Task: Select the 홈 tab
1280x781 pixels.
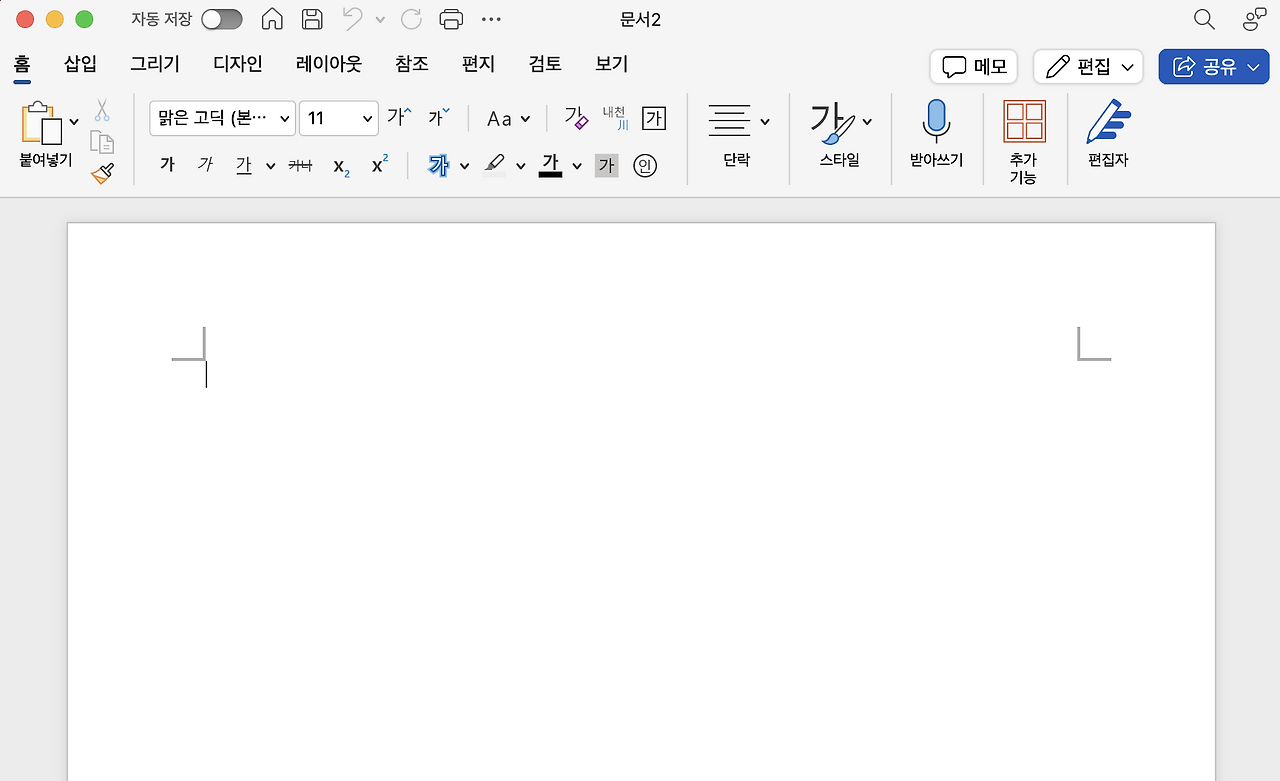Action: point(22,64)
